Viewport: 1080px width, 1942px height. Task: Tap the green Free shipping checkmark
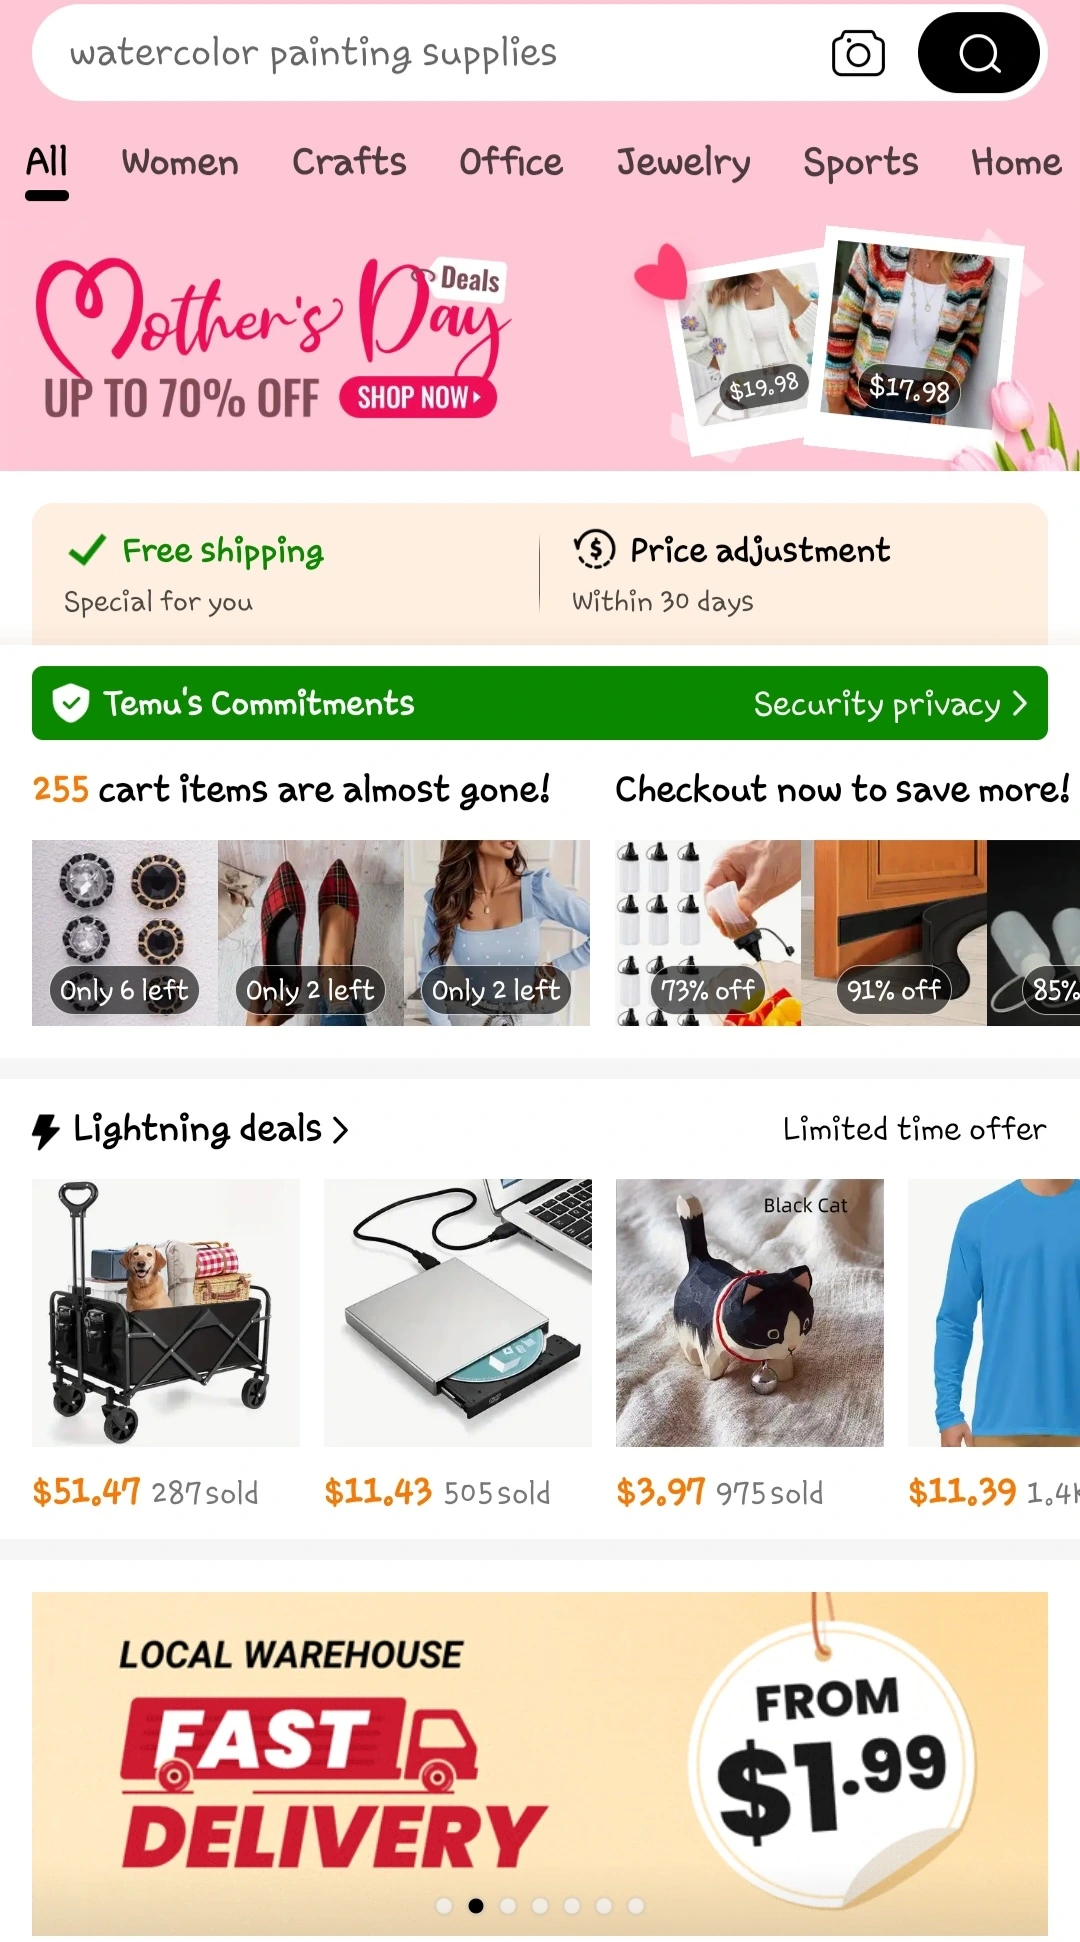coord(87,550)
